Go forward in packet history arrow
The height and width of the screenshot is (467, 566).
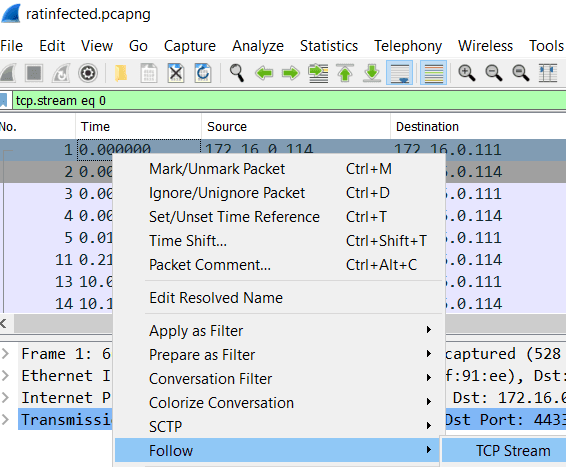pyautogui.click(x=291, y=73)
